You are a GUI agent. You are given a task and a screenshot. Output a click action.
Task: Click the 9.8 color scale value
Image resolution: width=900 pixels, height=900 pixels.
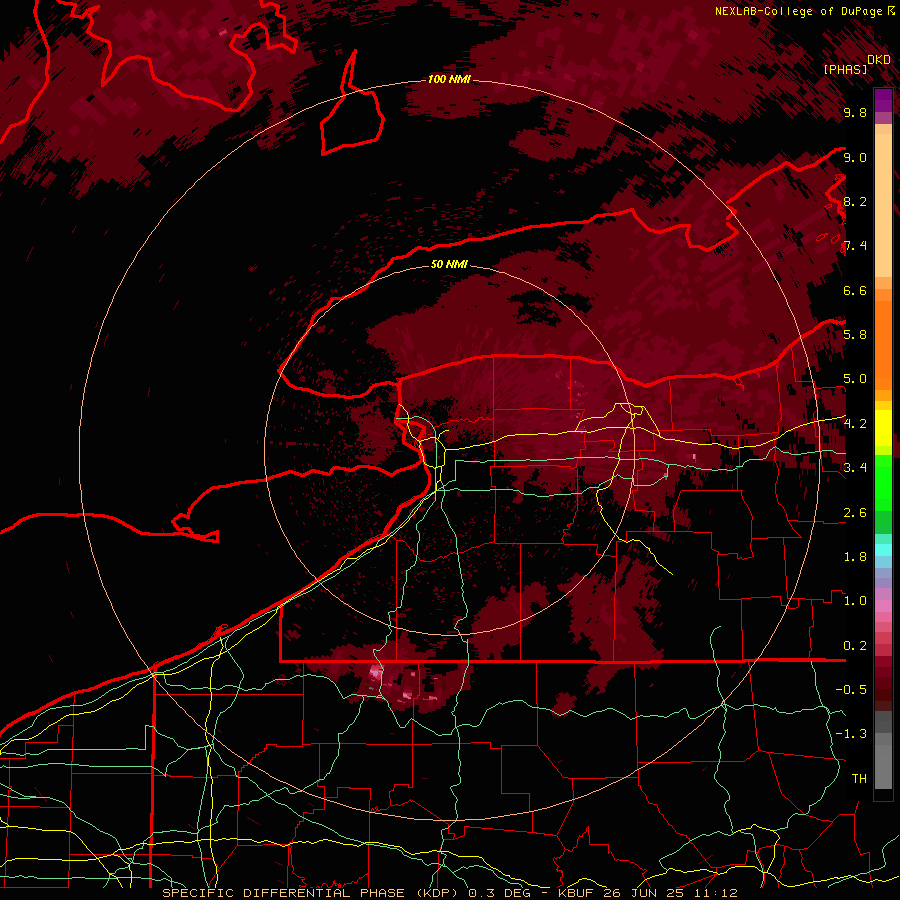point(855,112)
